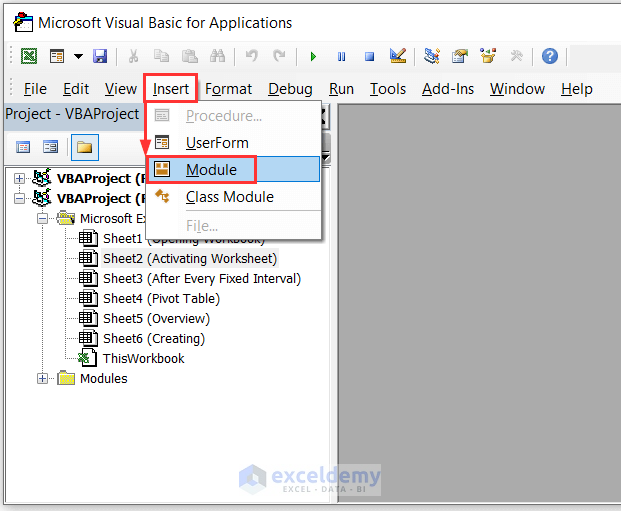
Task: Click the Project - VBAProject pane title
Action: 72,114
